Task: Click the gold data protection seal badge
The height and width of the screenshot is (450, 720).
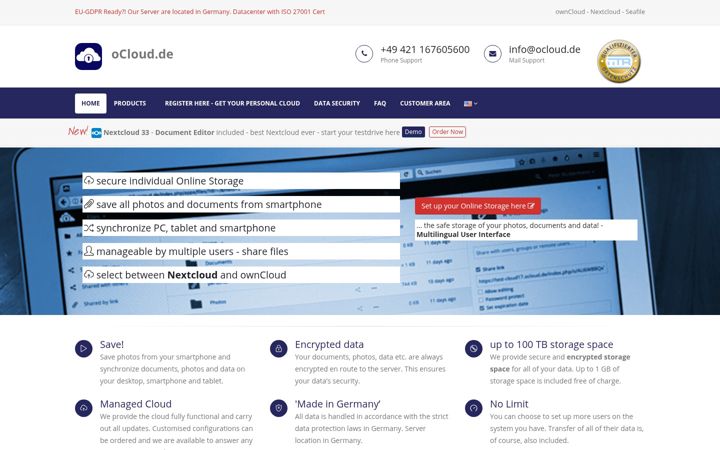Action: pyautogui.click(x=619, y=62)
